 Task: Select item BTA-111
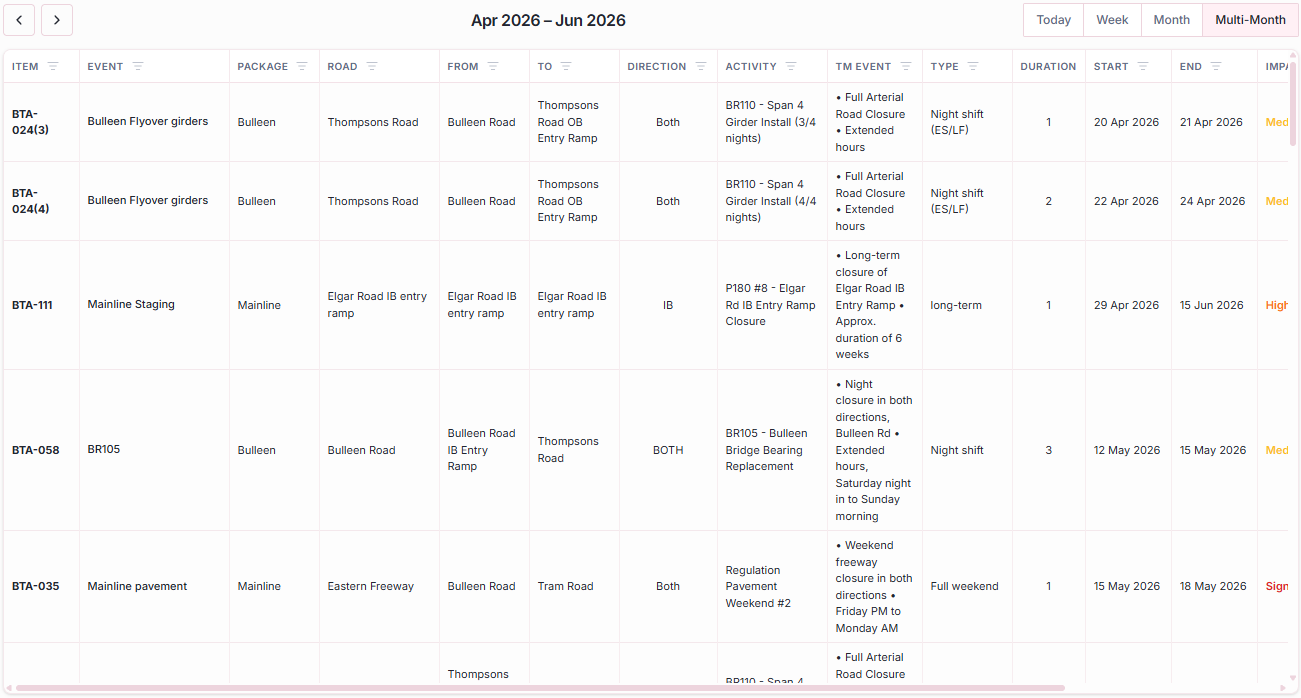(32, 305)
